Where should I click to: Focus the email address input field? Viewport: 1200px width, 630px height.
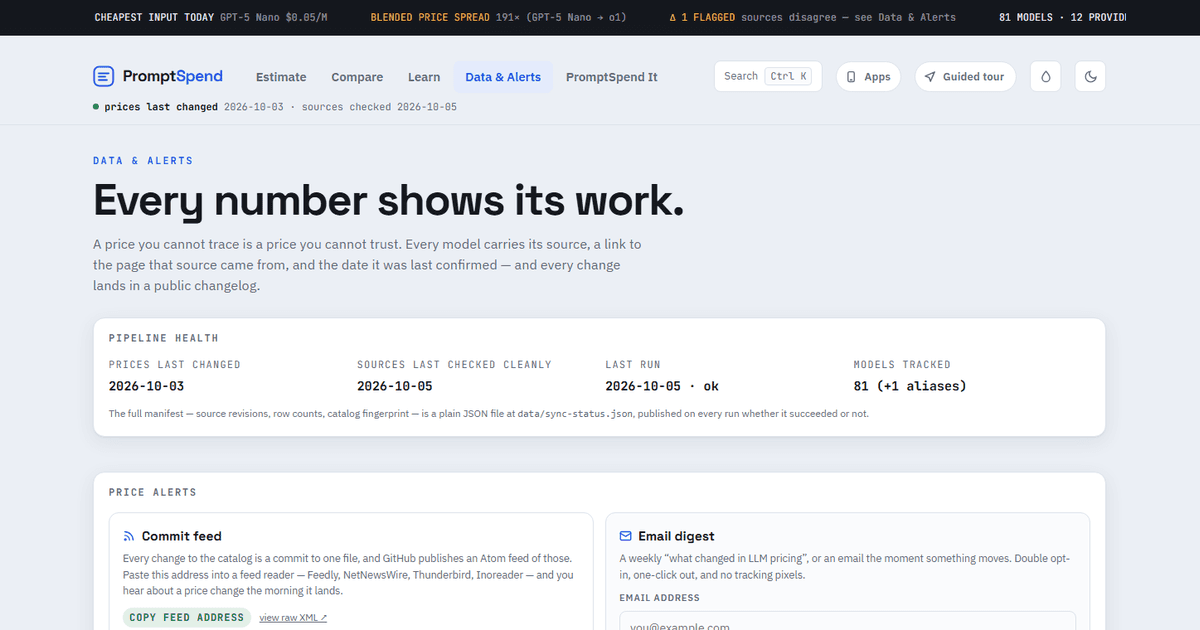(x=847, y=620)
